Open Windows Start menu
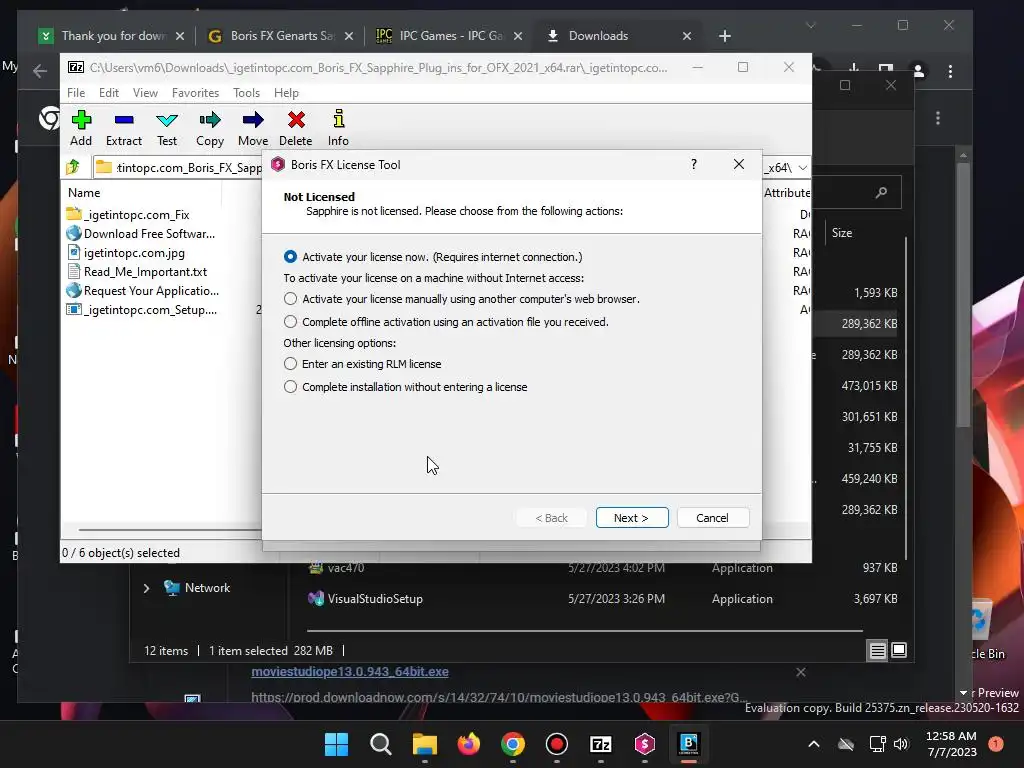1024x768 pixels. [x=336, y=744]
